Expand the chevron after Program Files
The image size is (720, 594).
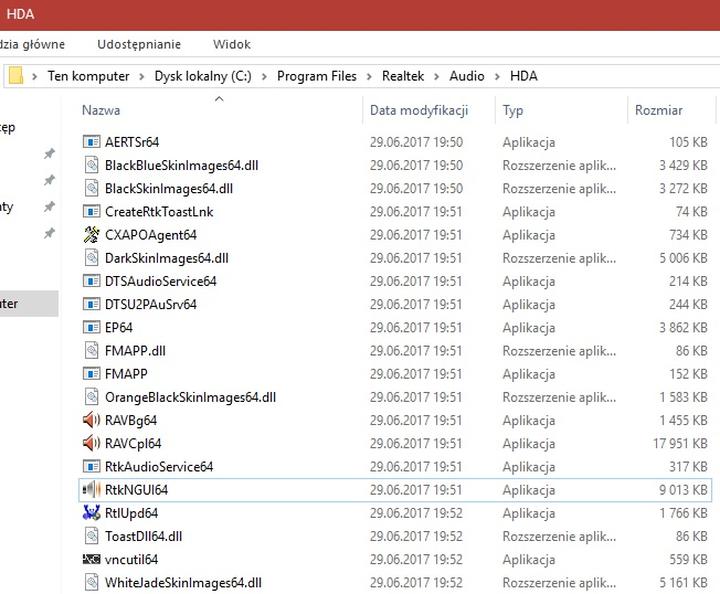(x=369, y=77)
